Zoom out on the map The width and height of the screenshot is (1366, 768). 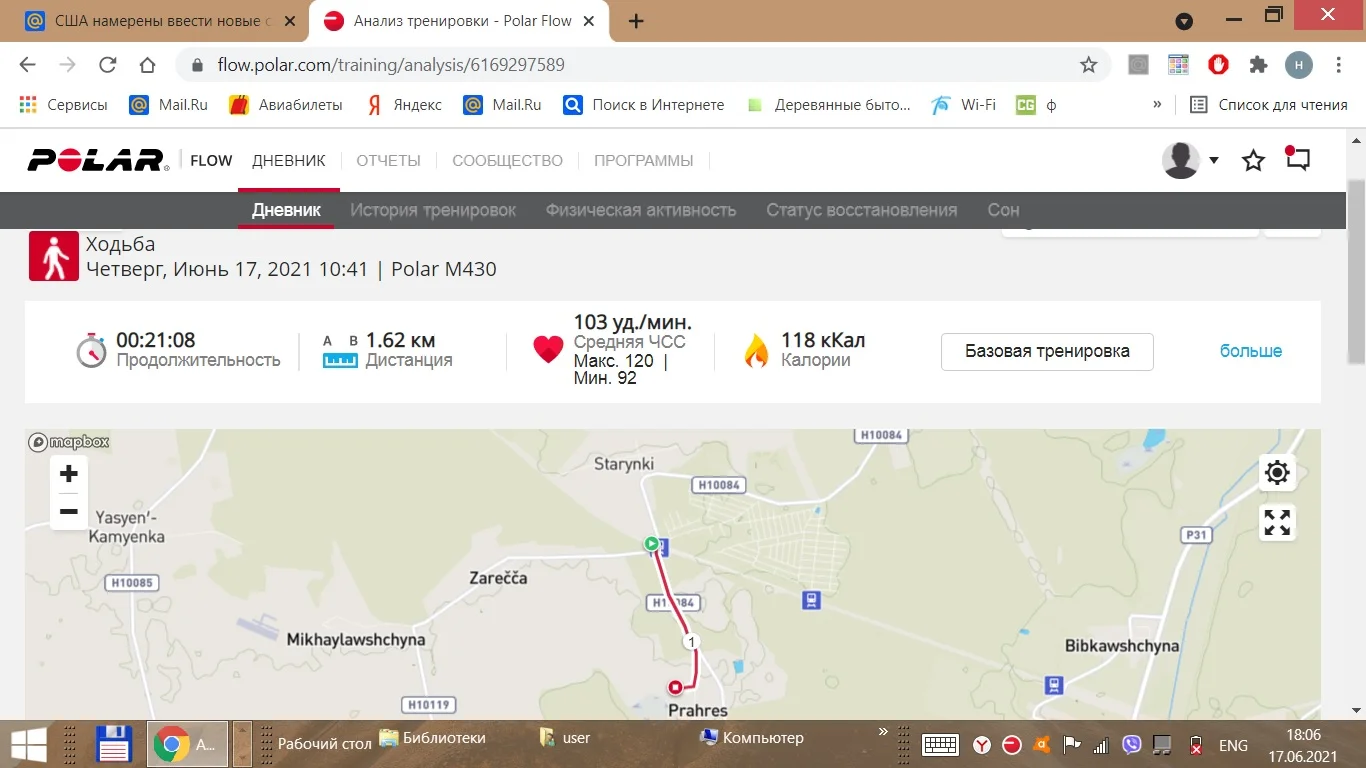(69, 512)
